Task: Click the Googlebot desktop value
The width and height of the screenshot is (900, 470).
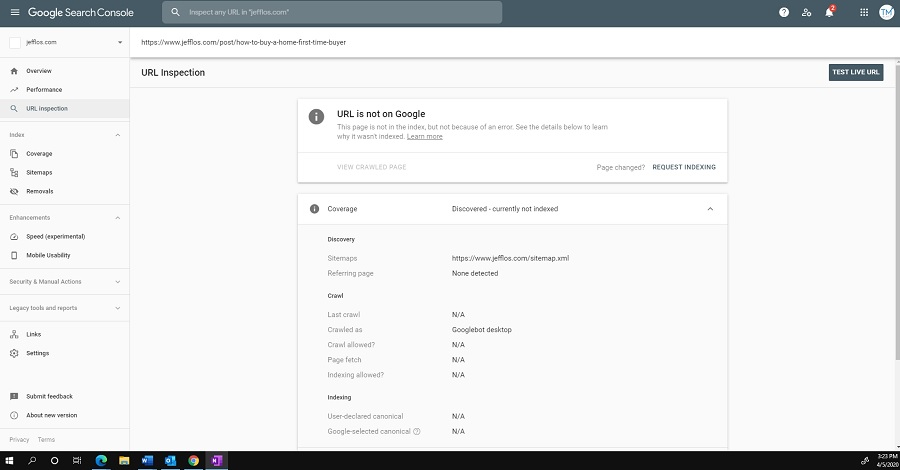Action: [x=482, y=330]
